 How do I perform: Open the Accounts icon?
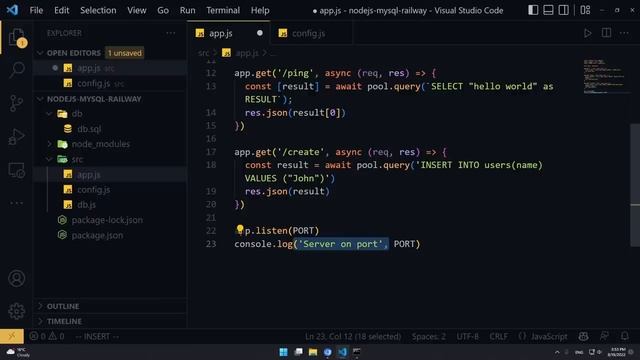17,278
